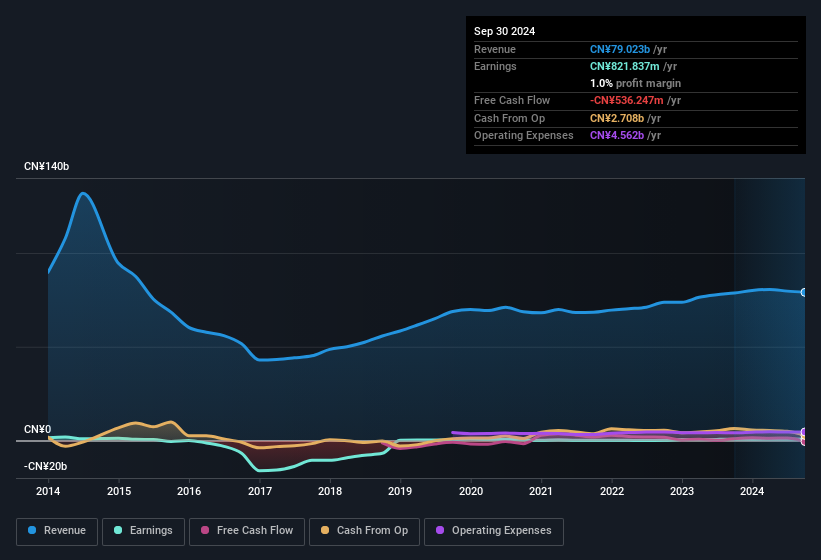Viewport: 821px width, 560px height.
Task: Click the 2020 year on the timeline
Action: pos(471,491)
